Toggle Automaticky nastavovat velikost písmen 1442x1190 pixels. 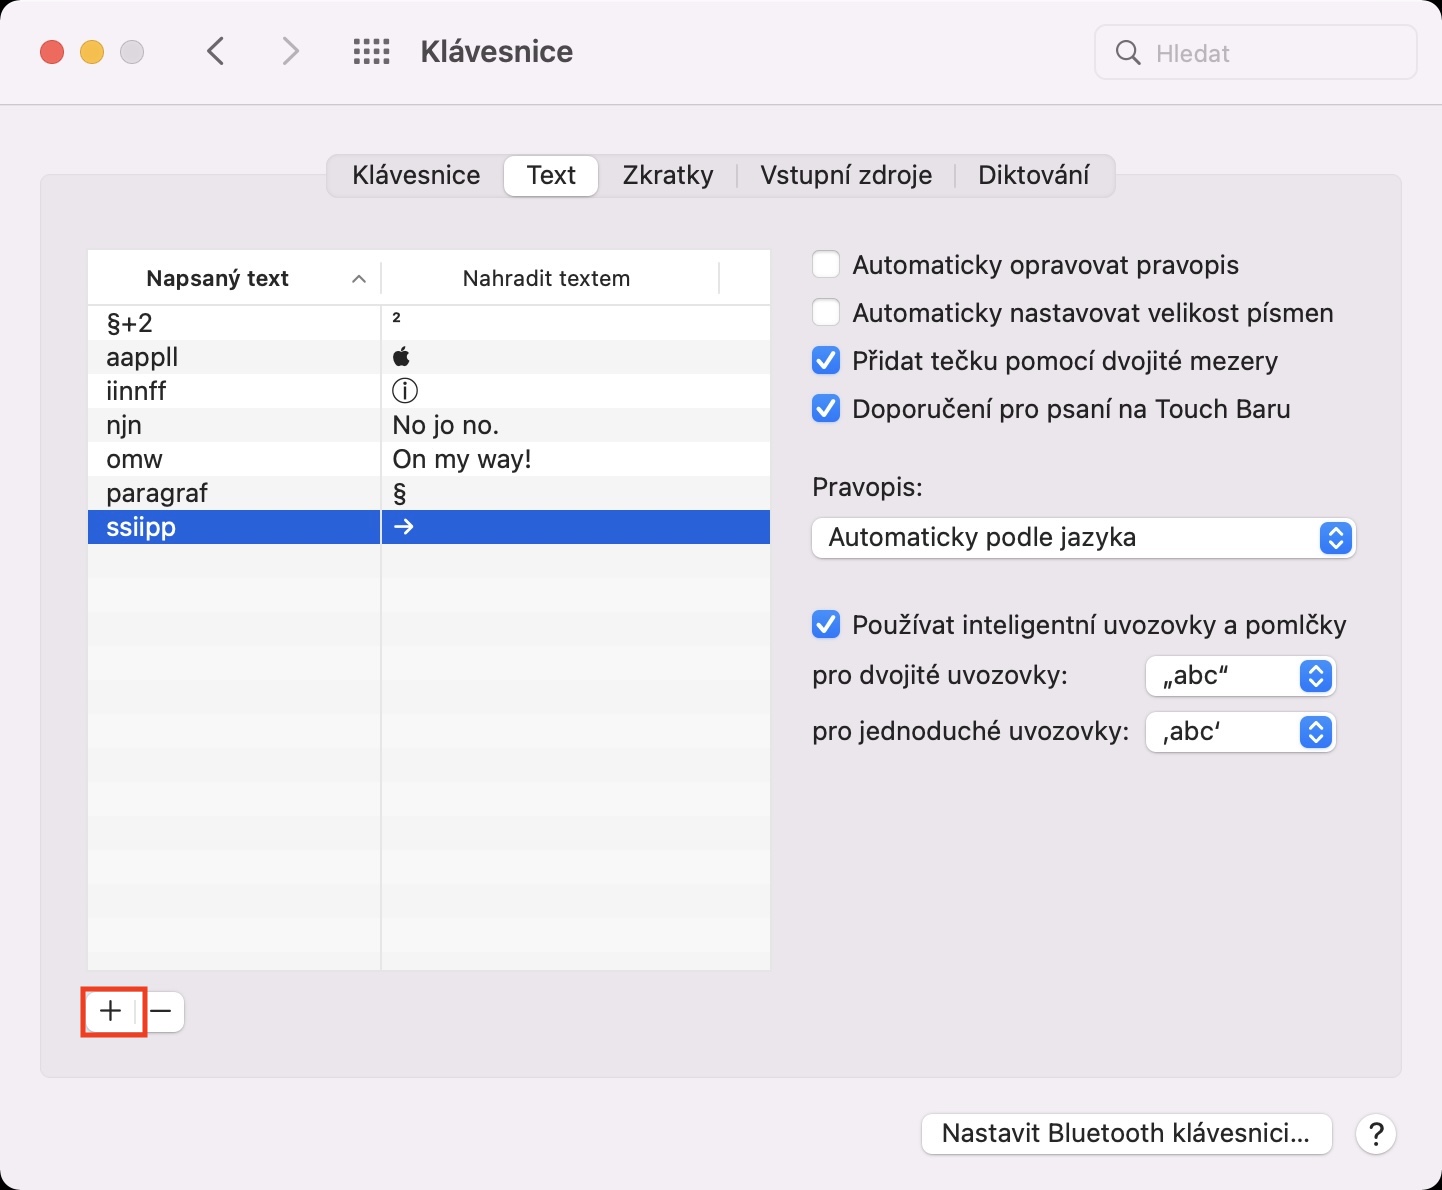[x=826, y=313]
